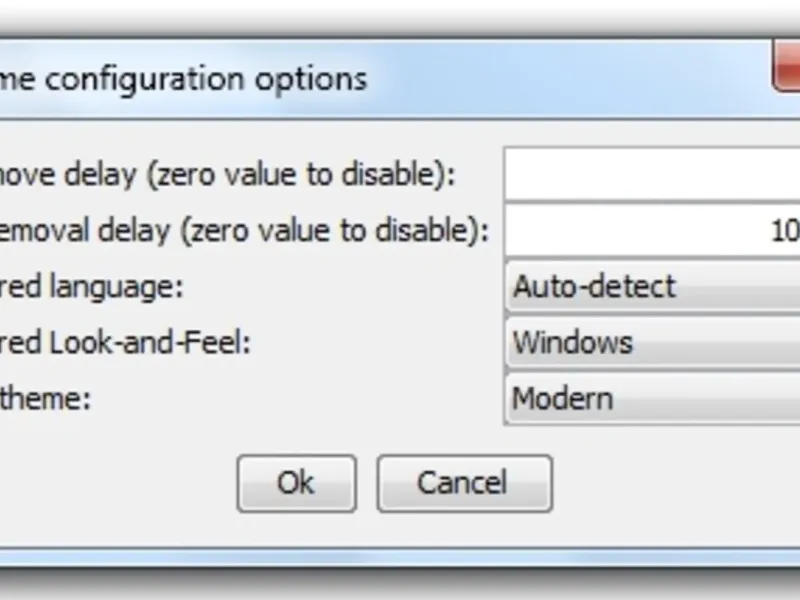Click the theme label
800x600 pixels.
(x=46, y=399)
